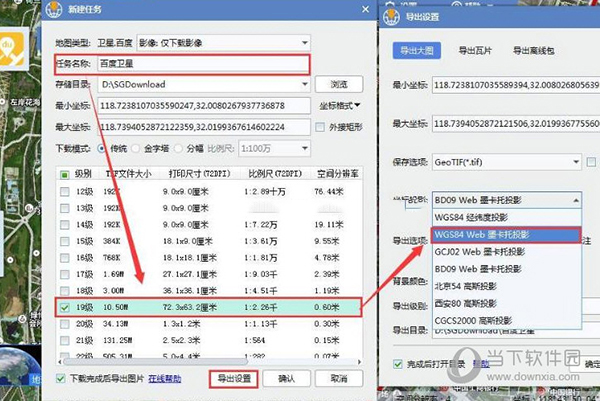This screenshot has width=600, height=401.
Task: Check the 12级 row checkbox
Action: tap(65, 191)
